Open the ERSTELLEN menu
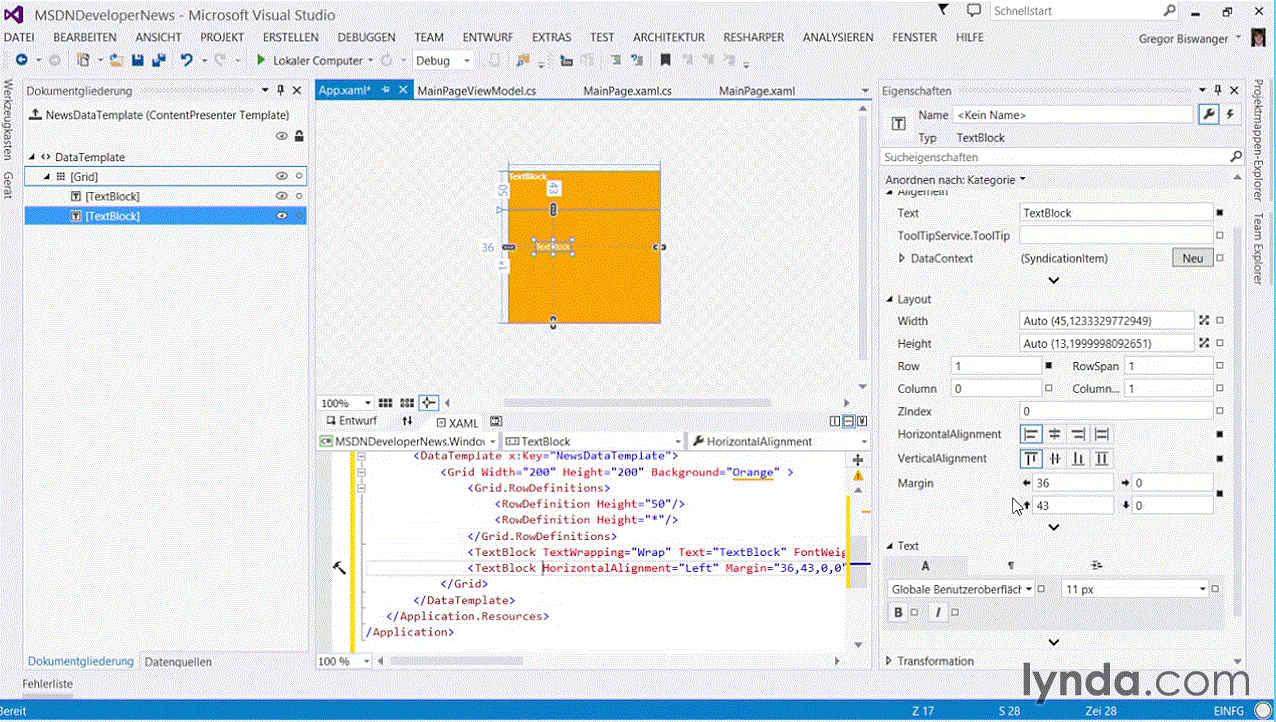This screenshot has width=1276, height=722. 290,37
